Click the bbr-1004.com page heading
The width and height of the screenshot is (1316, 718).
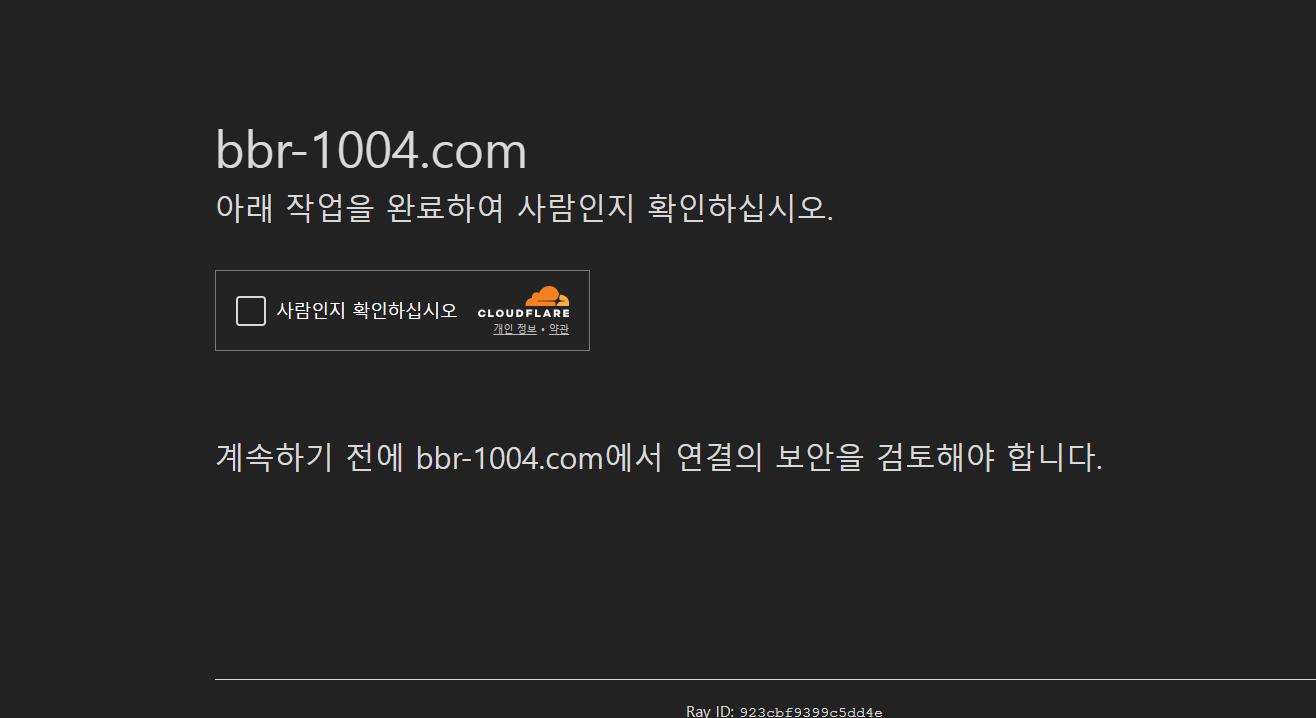[x=371, y=151]
